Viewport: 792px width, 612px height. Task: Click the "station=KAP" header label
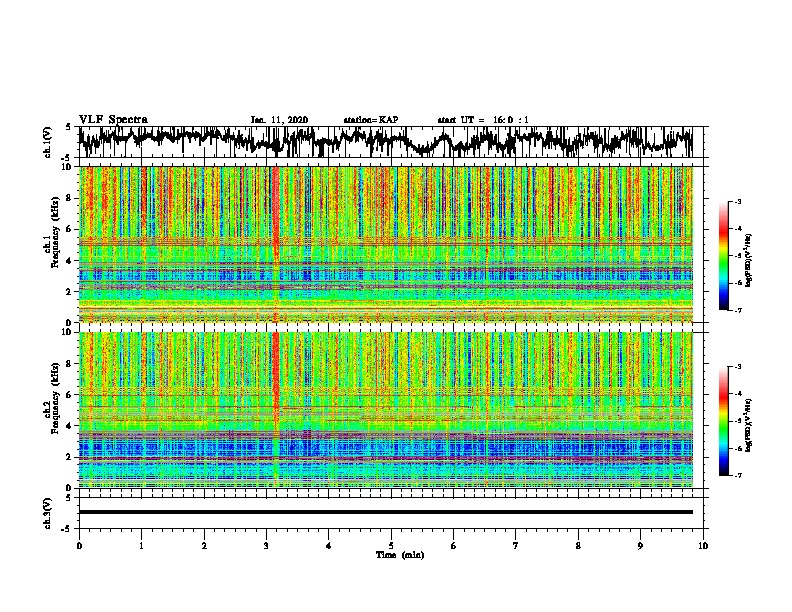click(x=371, y=120)
